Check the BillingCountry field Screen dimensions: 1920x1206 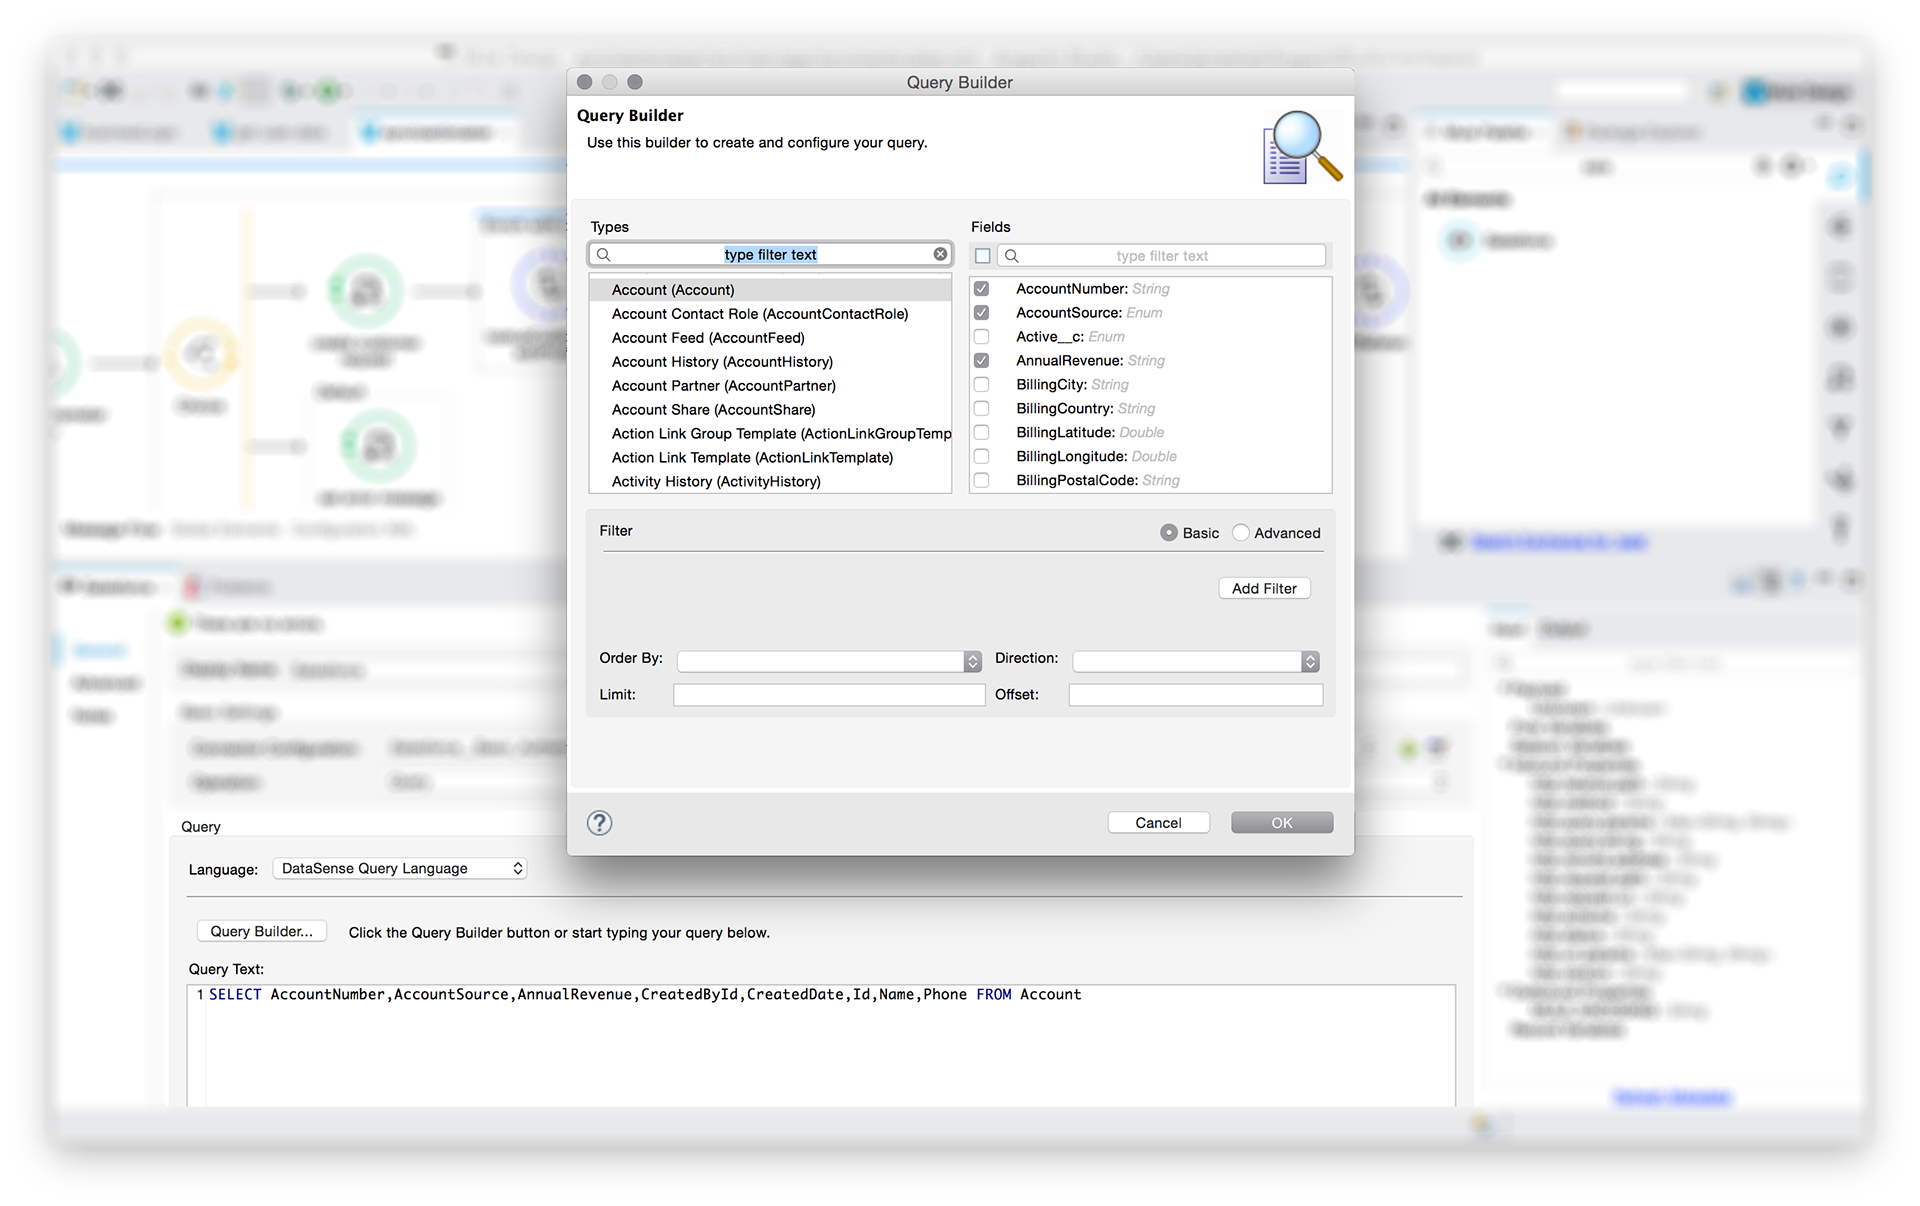coord(982,409)
